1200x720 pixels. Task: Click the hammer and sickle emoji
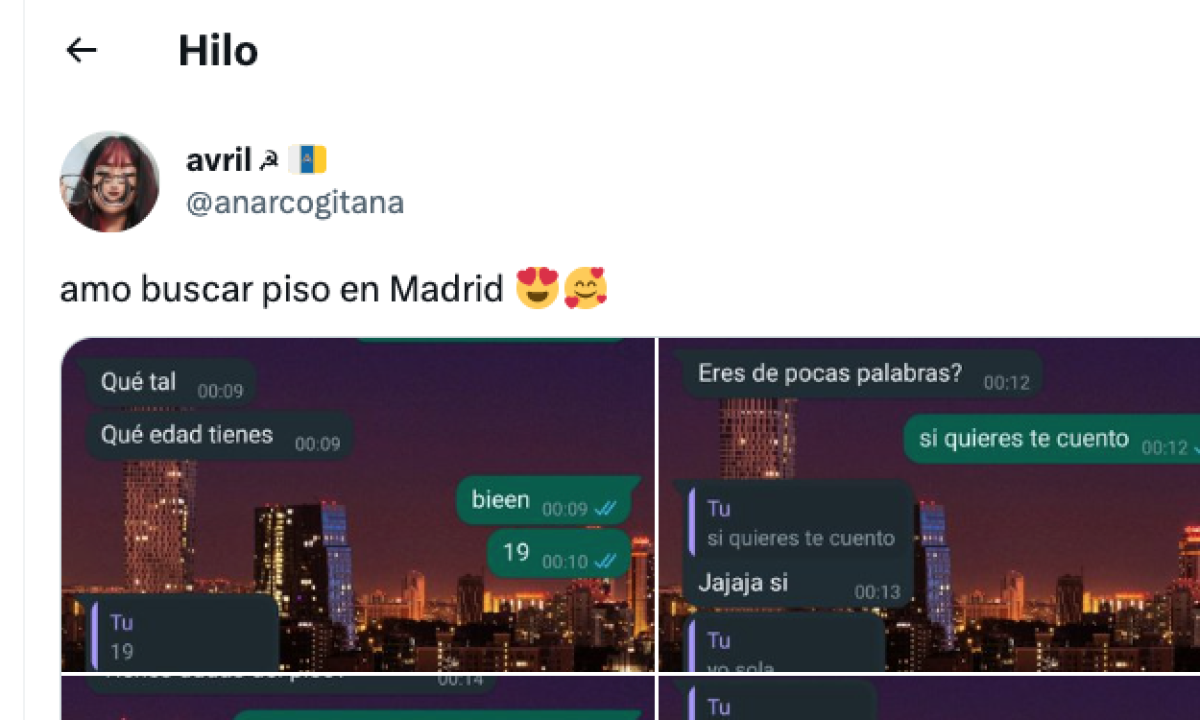tap(269, 160)
